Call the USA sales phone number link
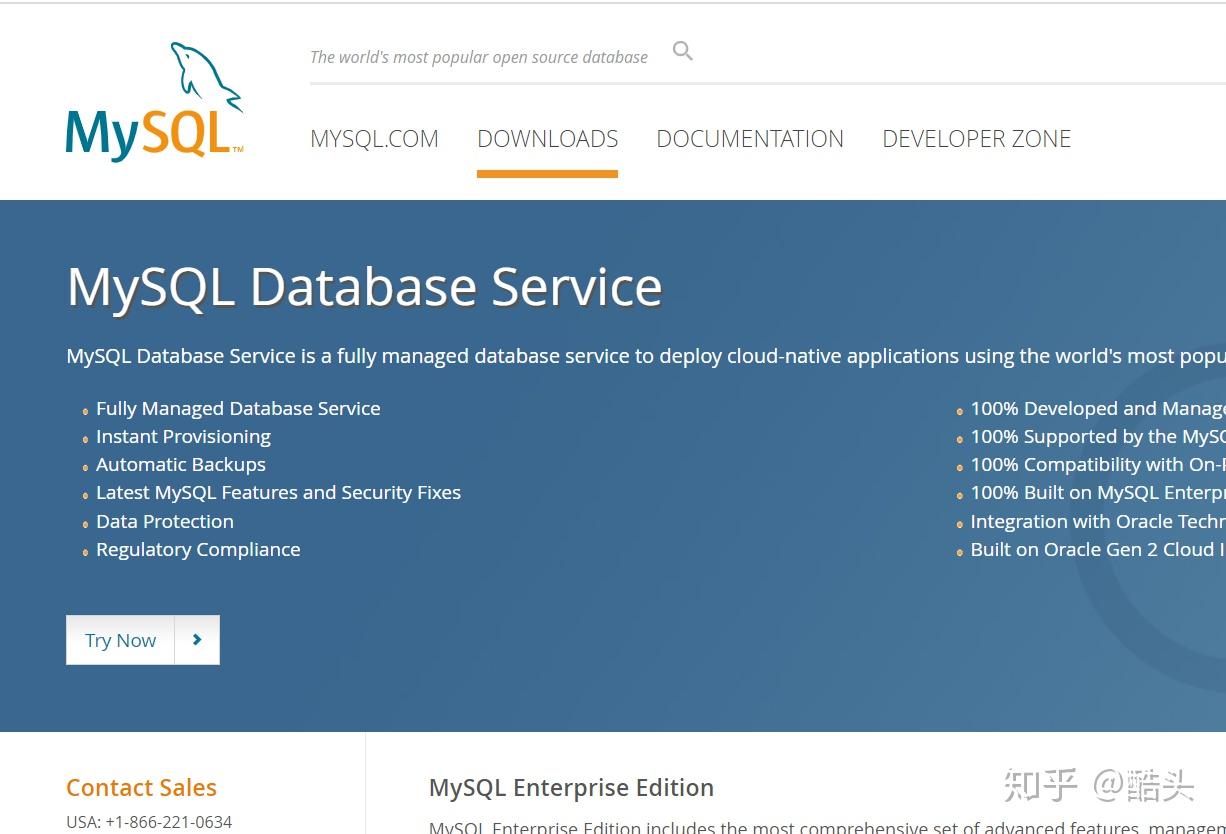The image size is (1226, 834). pyautogui.click(x=148, y=821)
